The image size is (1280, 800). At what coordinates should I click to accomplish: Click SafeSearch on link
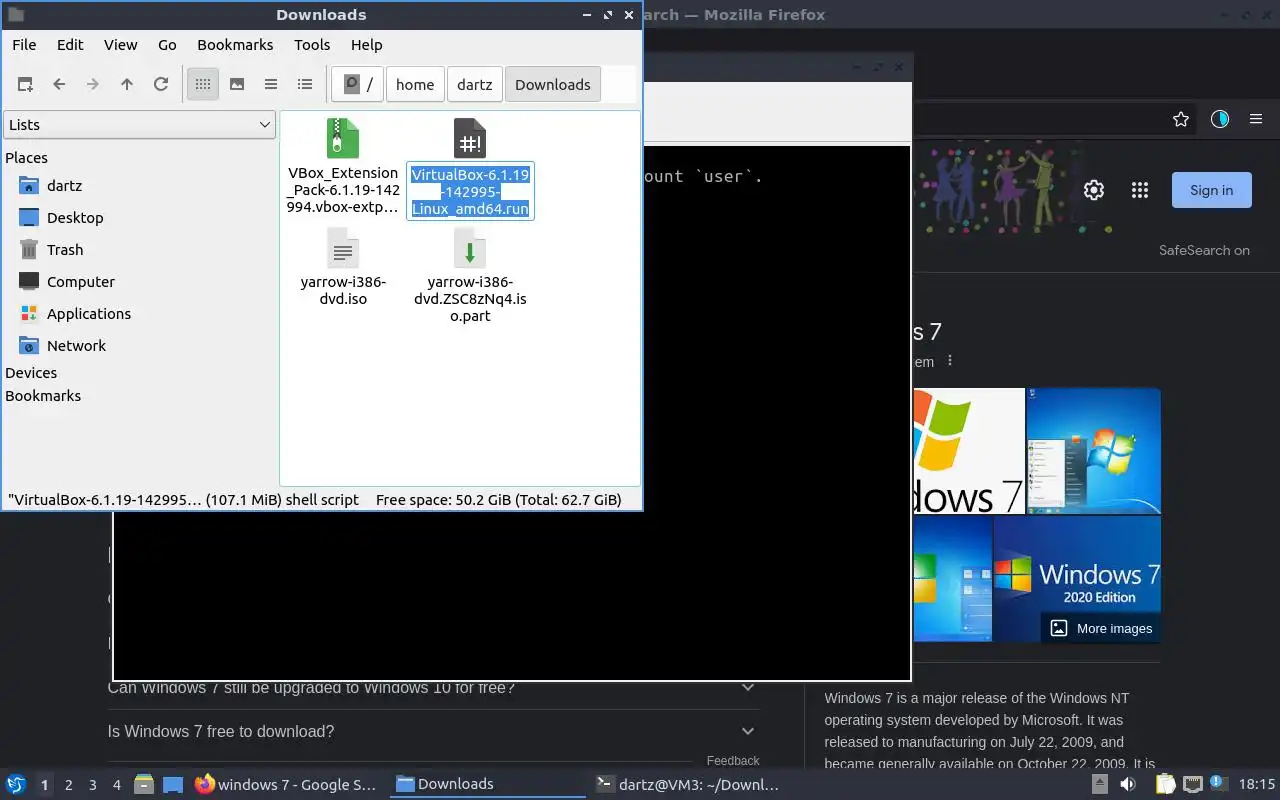1204,251
